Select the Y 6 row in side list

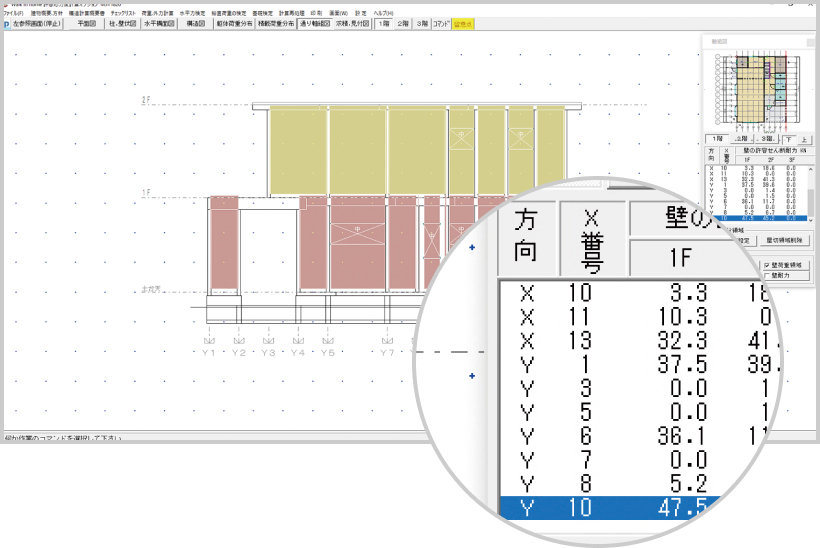click(x=756, y=201)
